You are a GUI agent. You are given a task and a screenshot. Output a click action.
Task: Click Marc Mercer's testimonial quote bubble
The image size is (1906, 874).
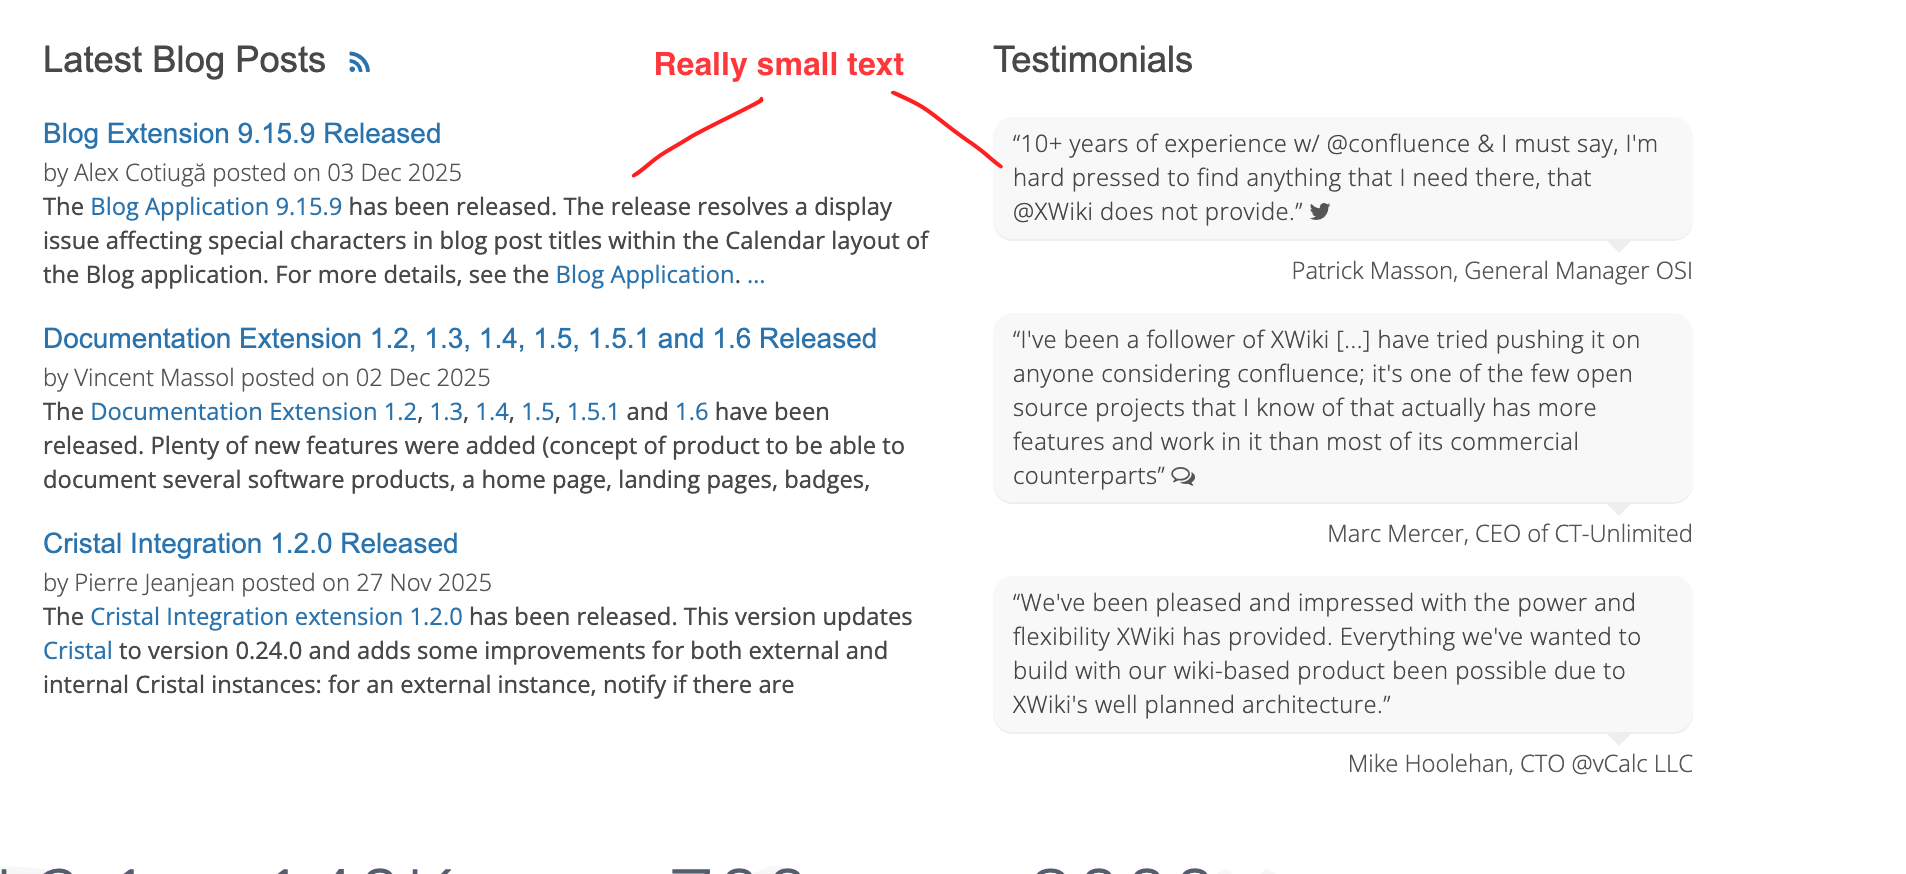[x=1342, y=408]
